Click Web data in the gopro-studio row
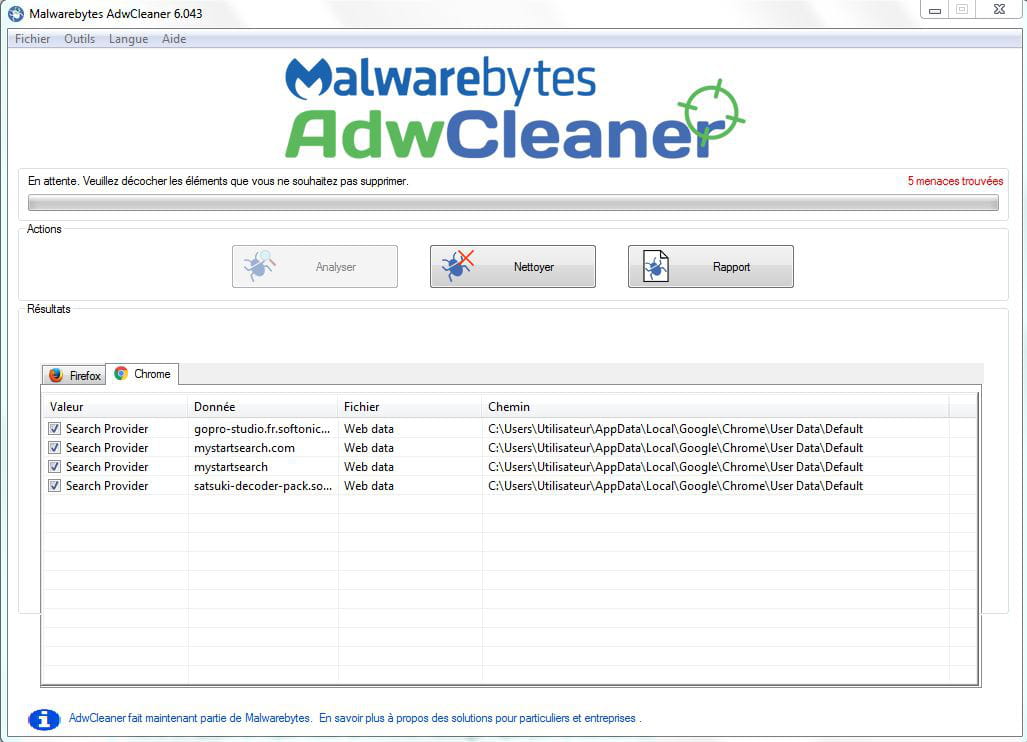 coord(369,429)
